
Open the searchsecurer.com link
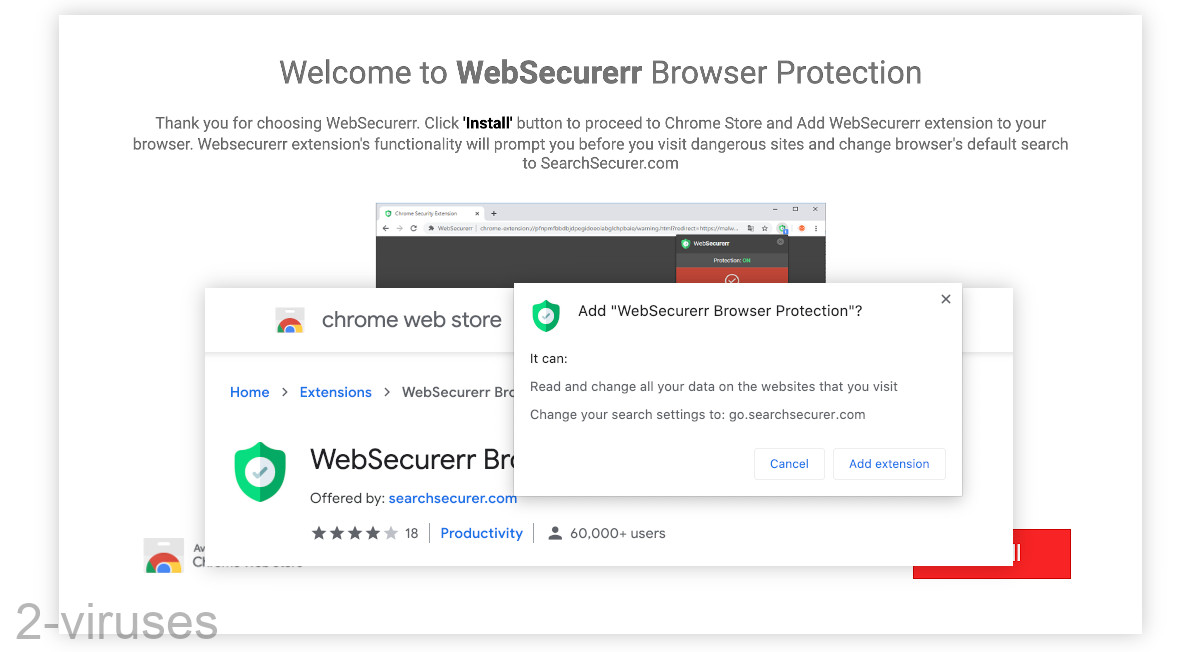[x=452, y=498]
